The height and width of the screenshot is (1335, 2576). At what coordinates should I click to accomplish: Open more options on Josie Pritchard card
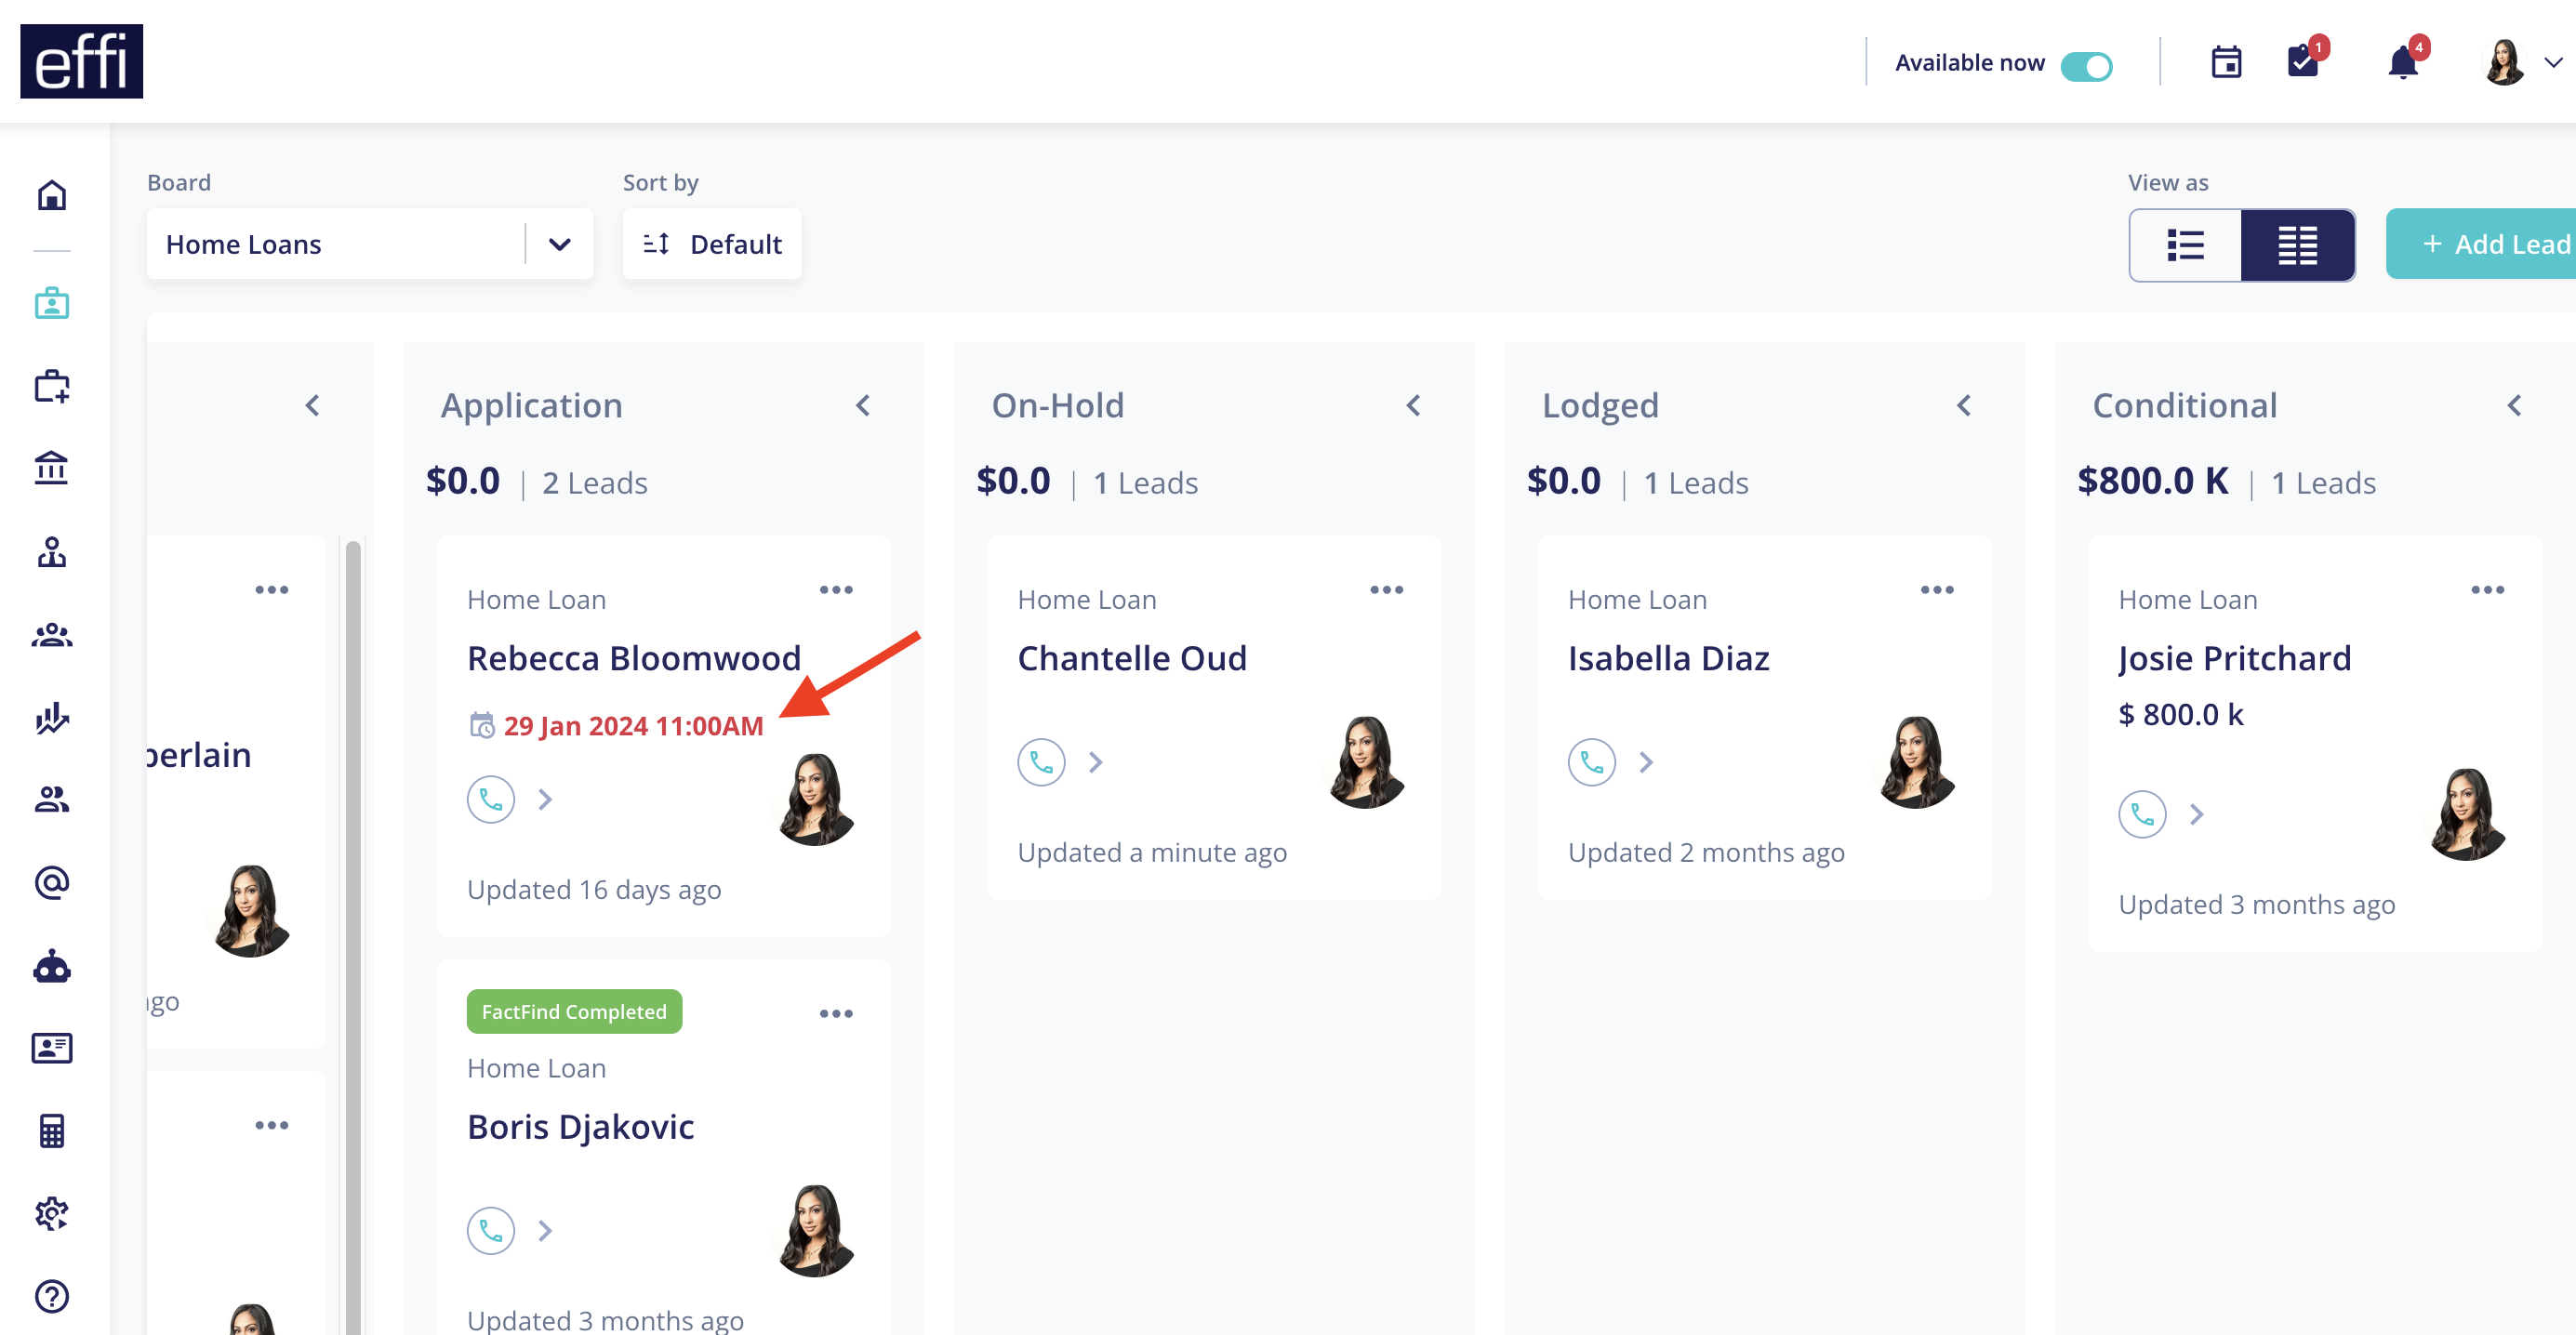tap(2488, 590)
